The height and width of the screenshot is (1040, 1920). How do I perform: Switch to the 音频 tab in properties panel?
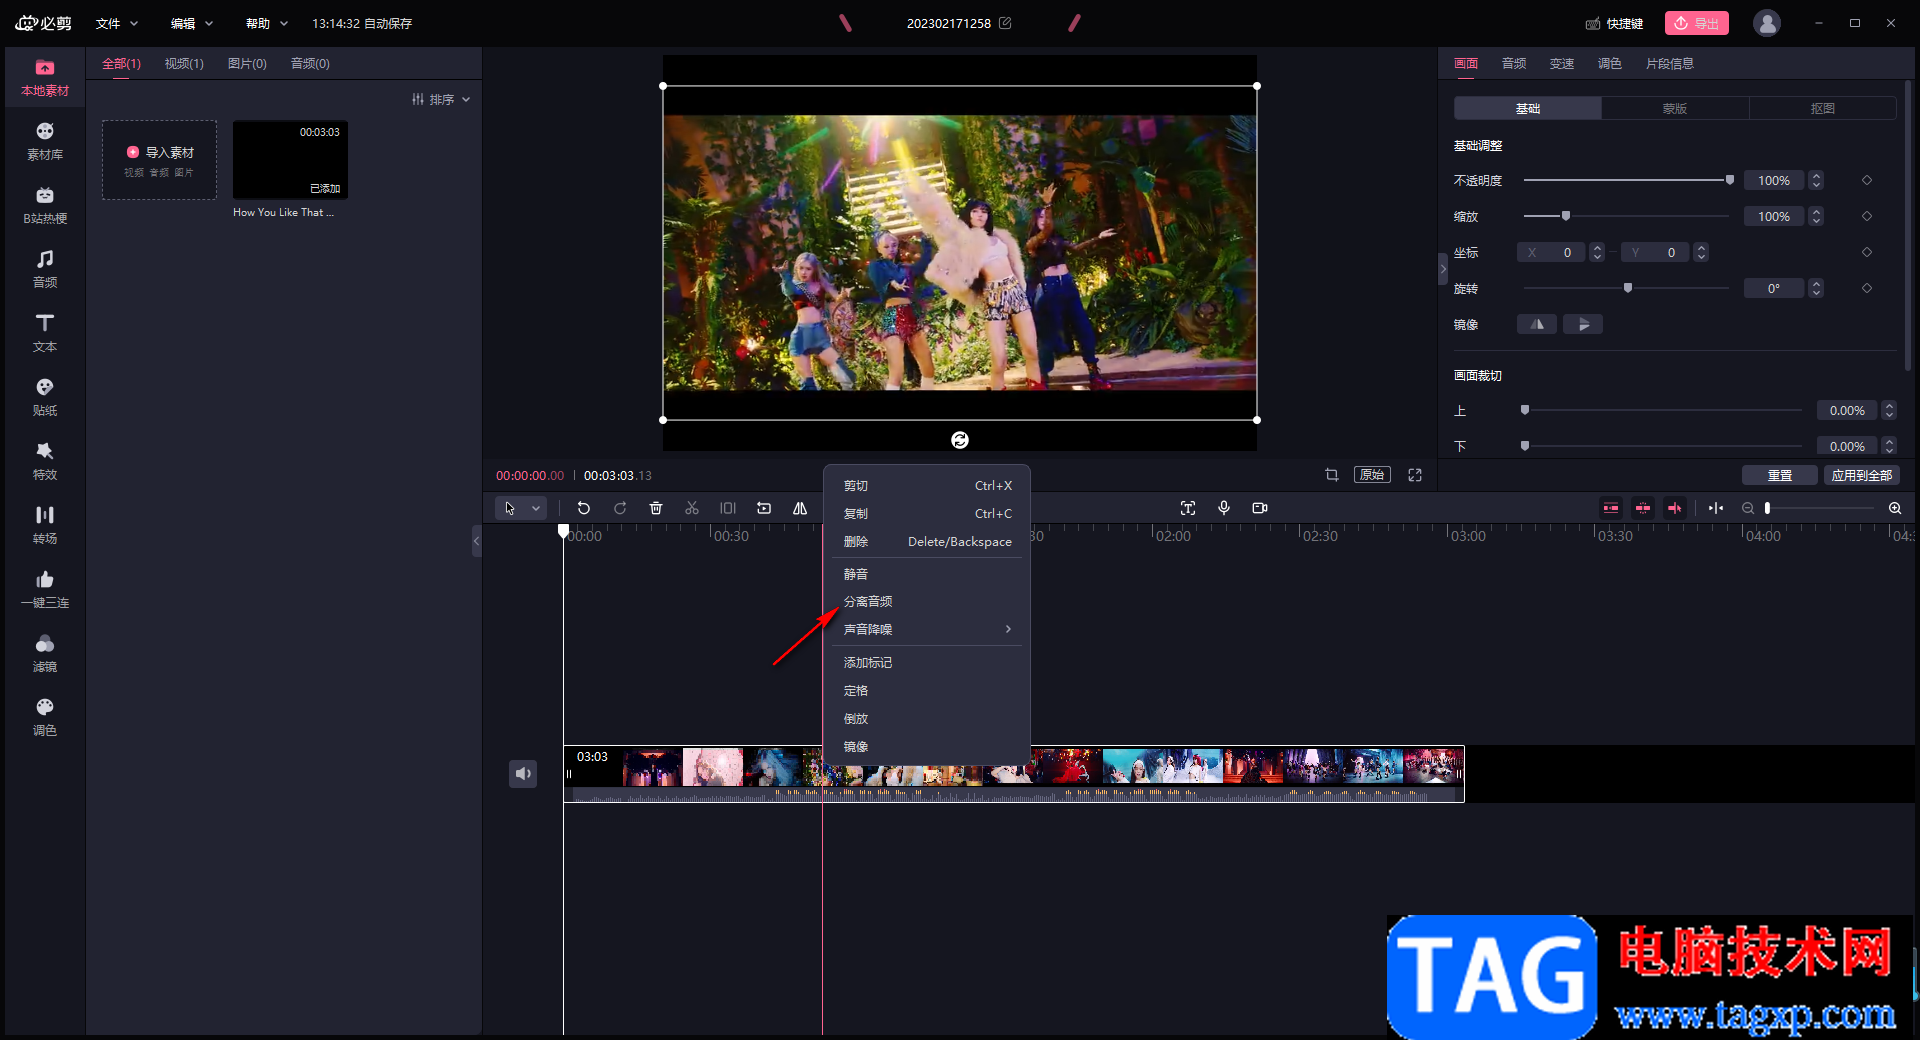click(1514, 63)
